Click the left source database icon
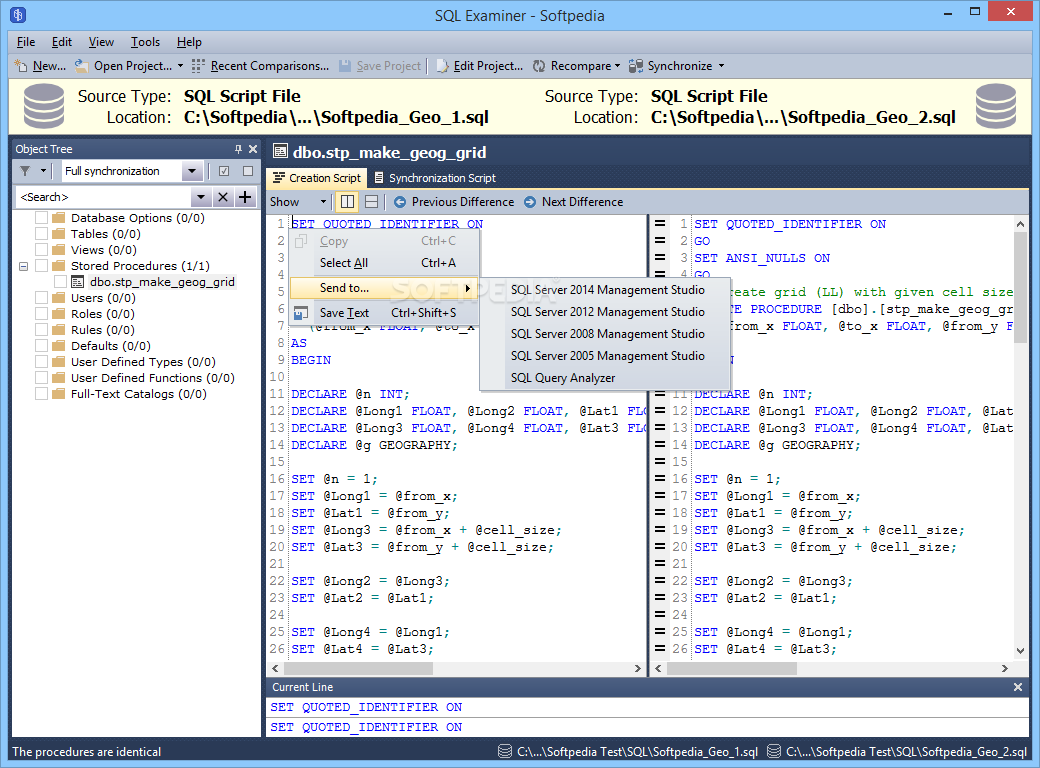 [44, 106]
